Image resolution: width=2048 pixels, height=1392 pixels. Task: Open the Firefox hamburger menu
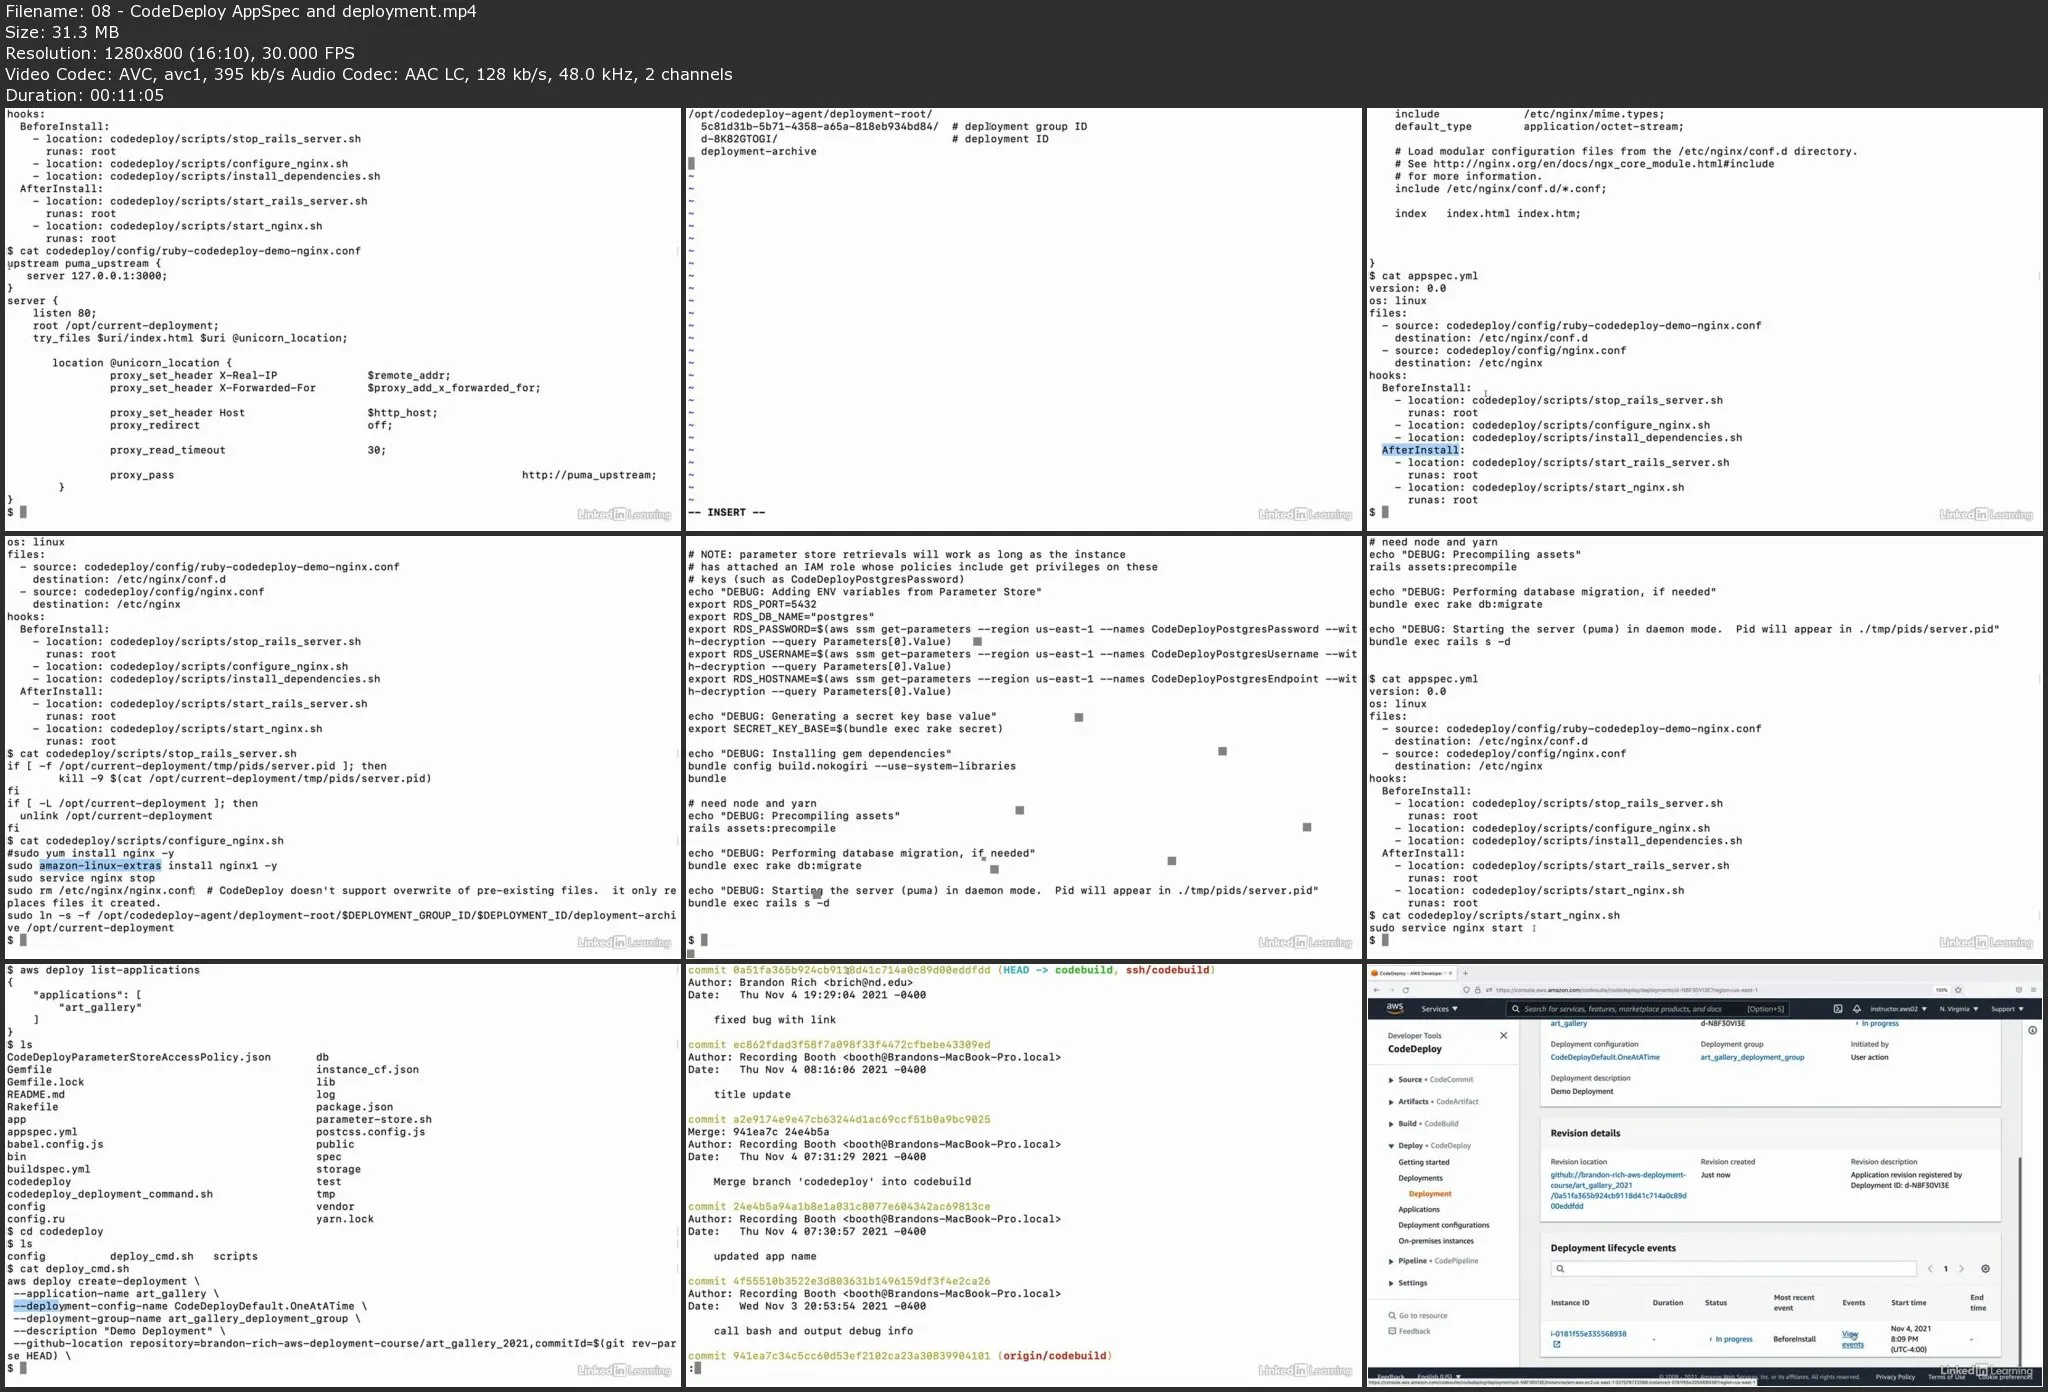[x=2033, y=990]
